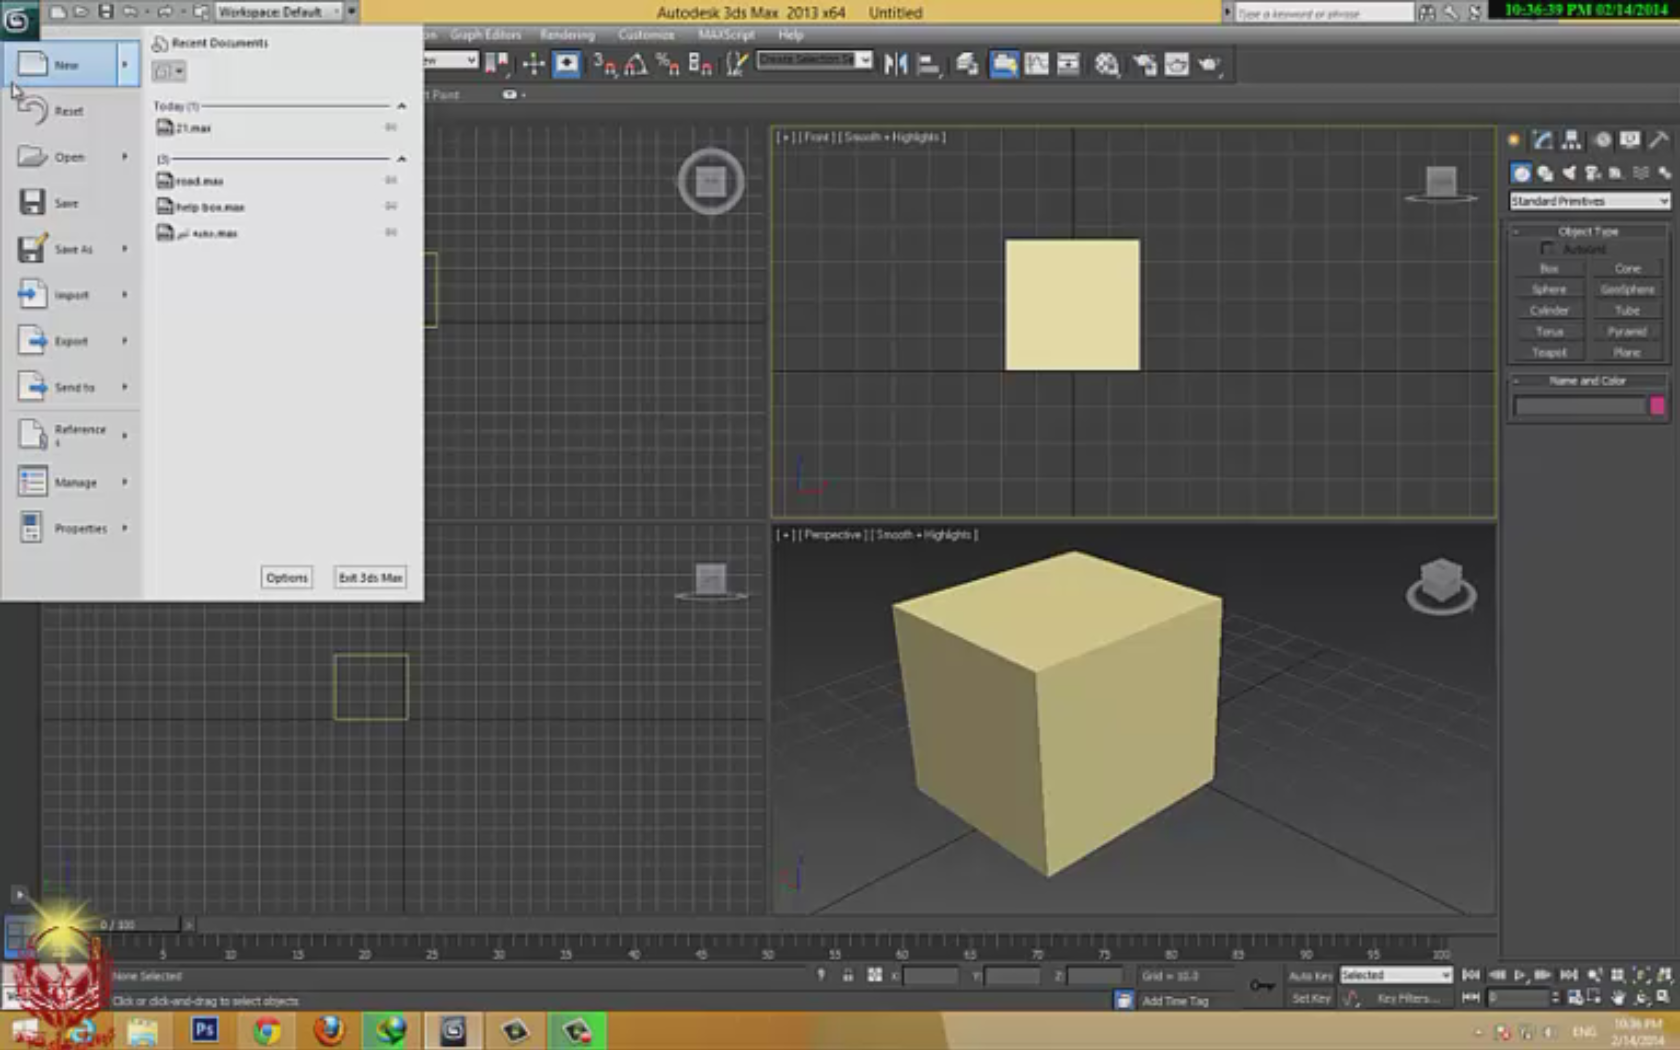Expand the Create Selection Set dropdown
The height and width of the screenshot is (1050, 1680).
[x=864, y=60]
